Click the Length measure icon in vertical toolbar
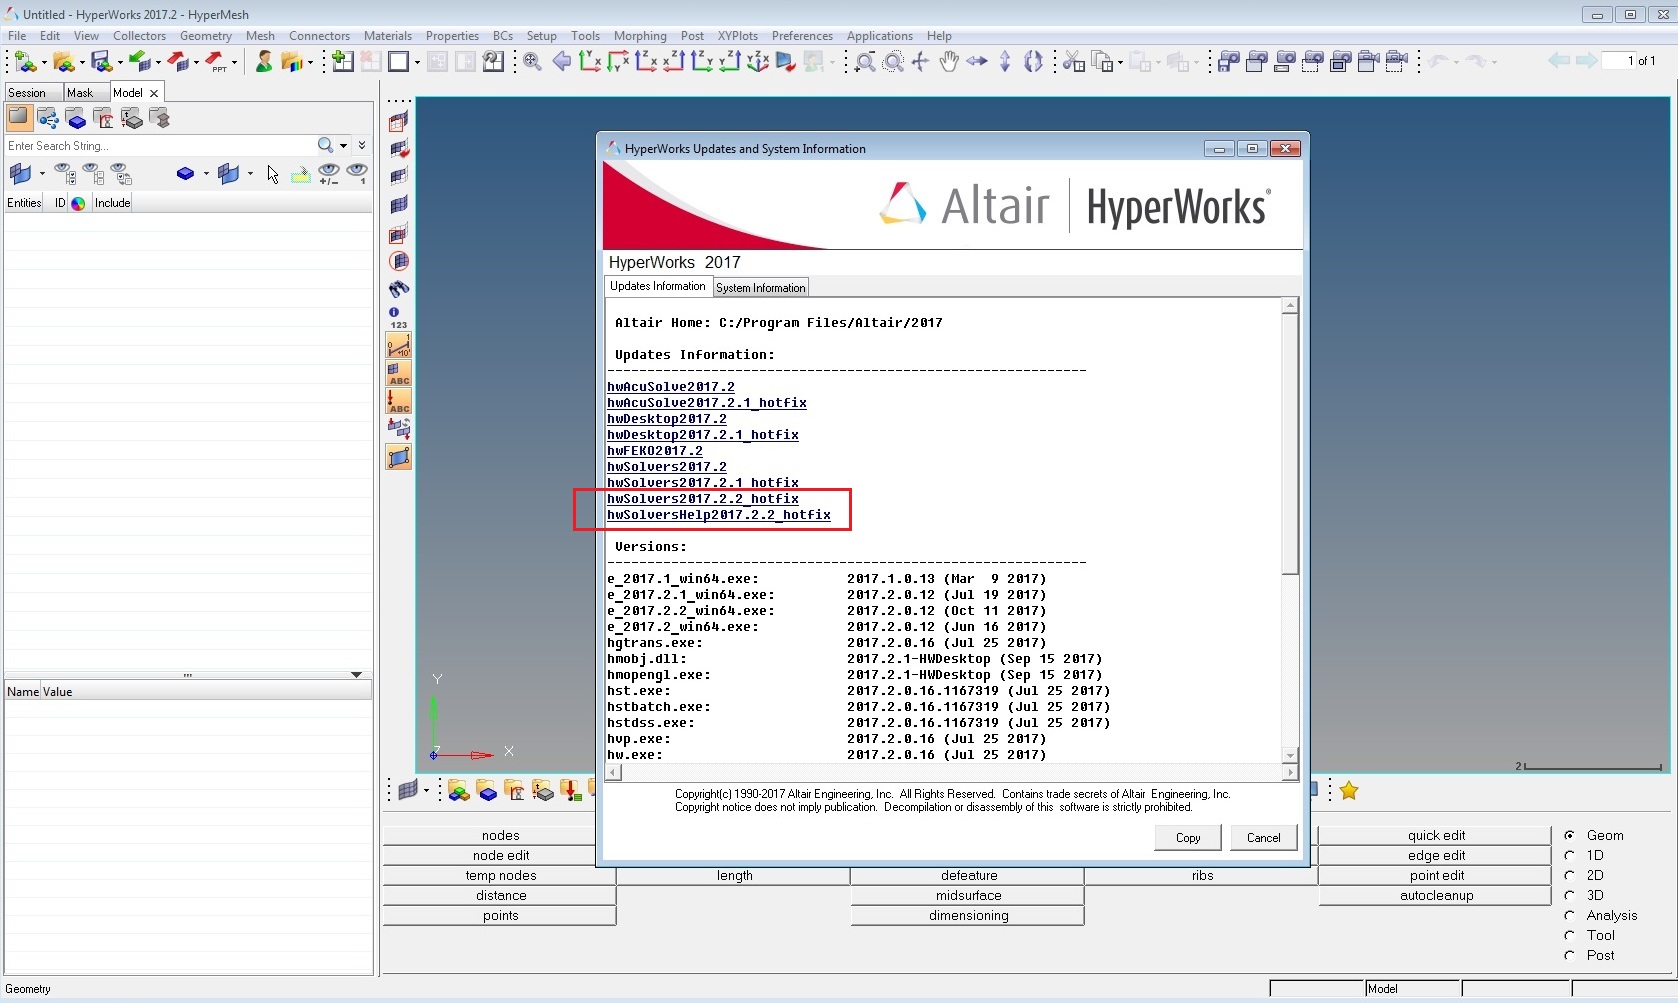The image size is (1678, 1003). click(x=399, y=346)
